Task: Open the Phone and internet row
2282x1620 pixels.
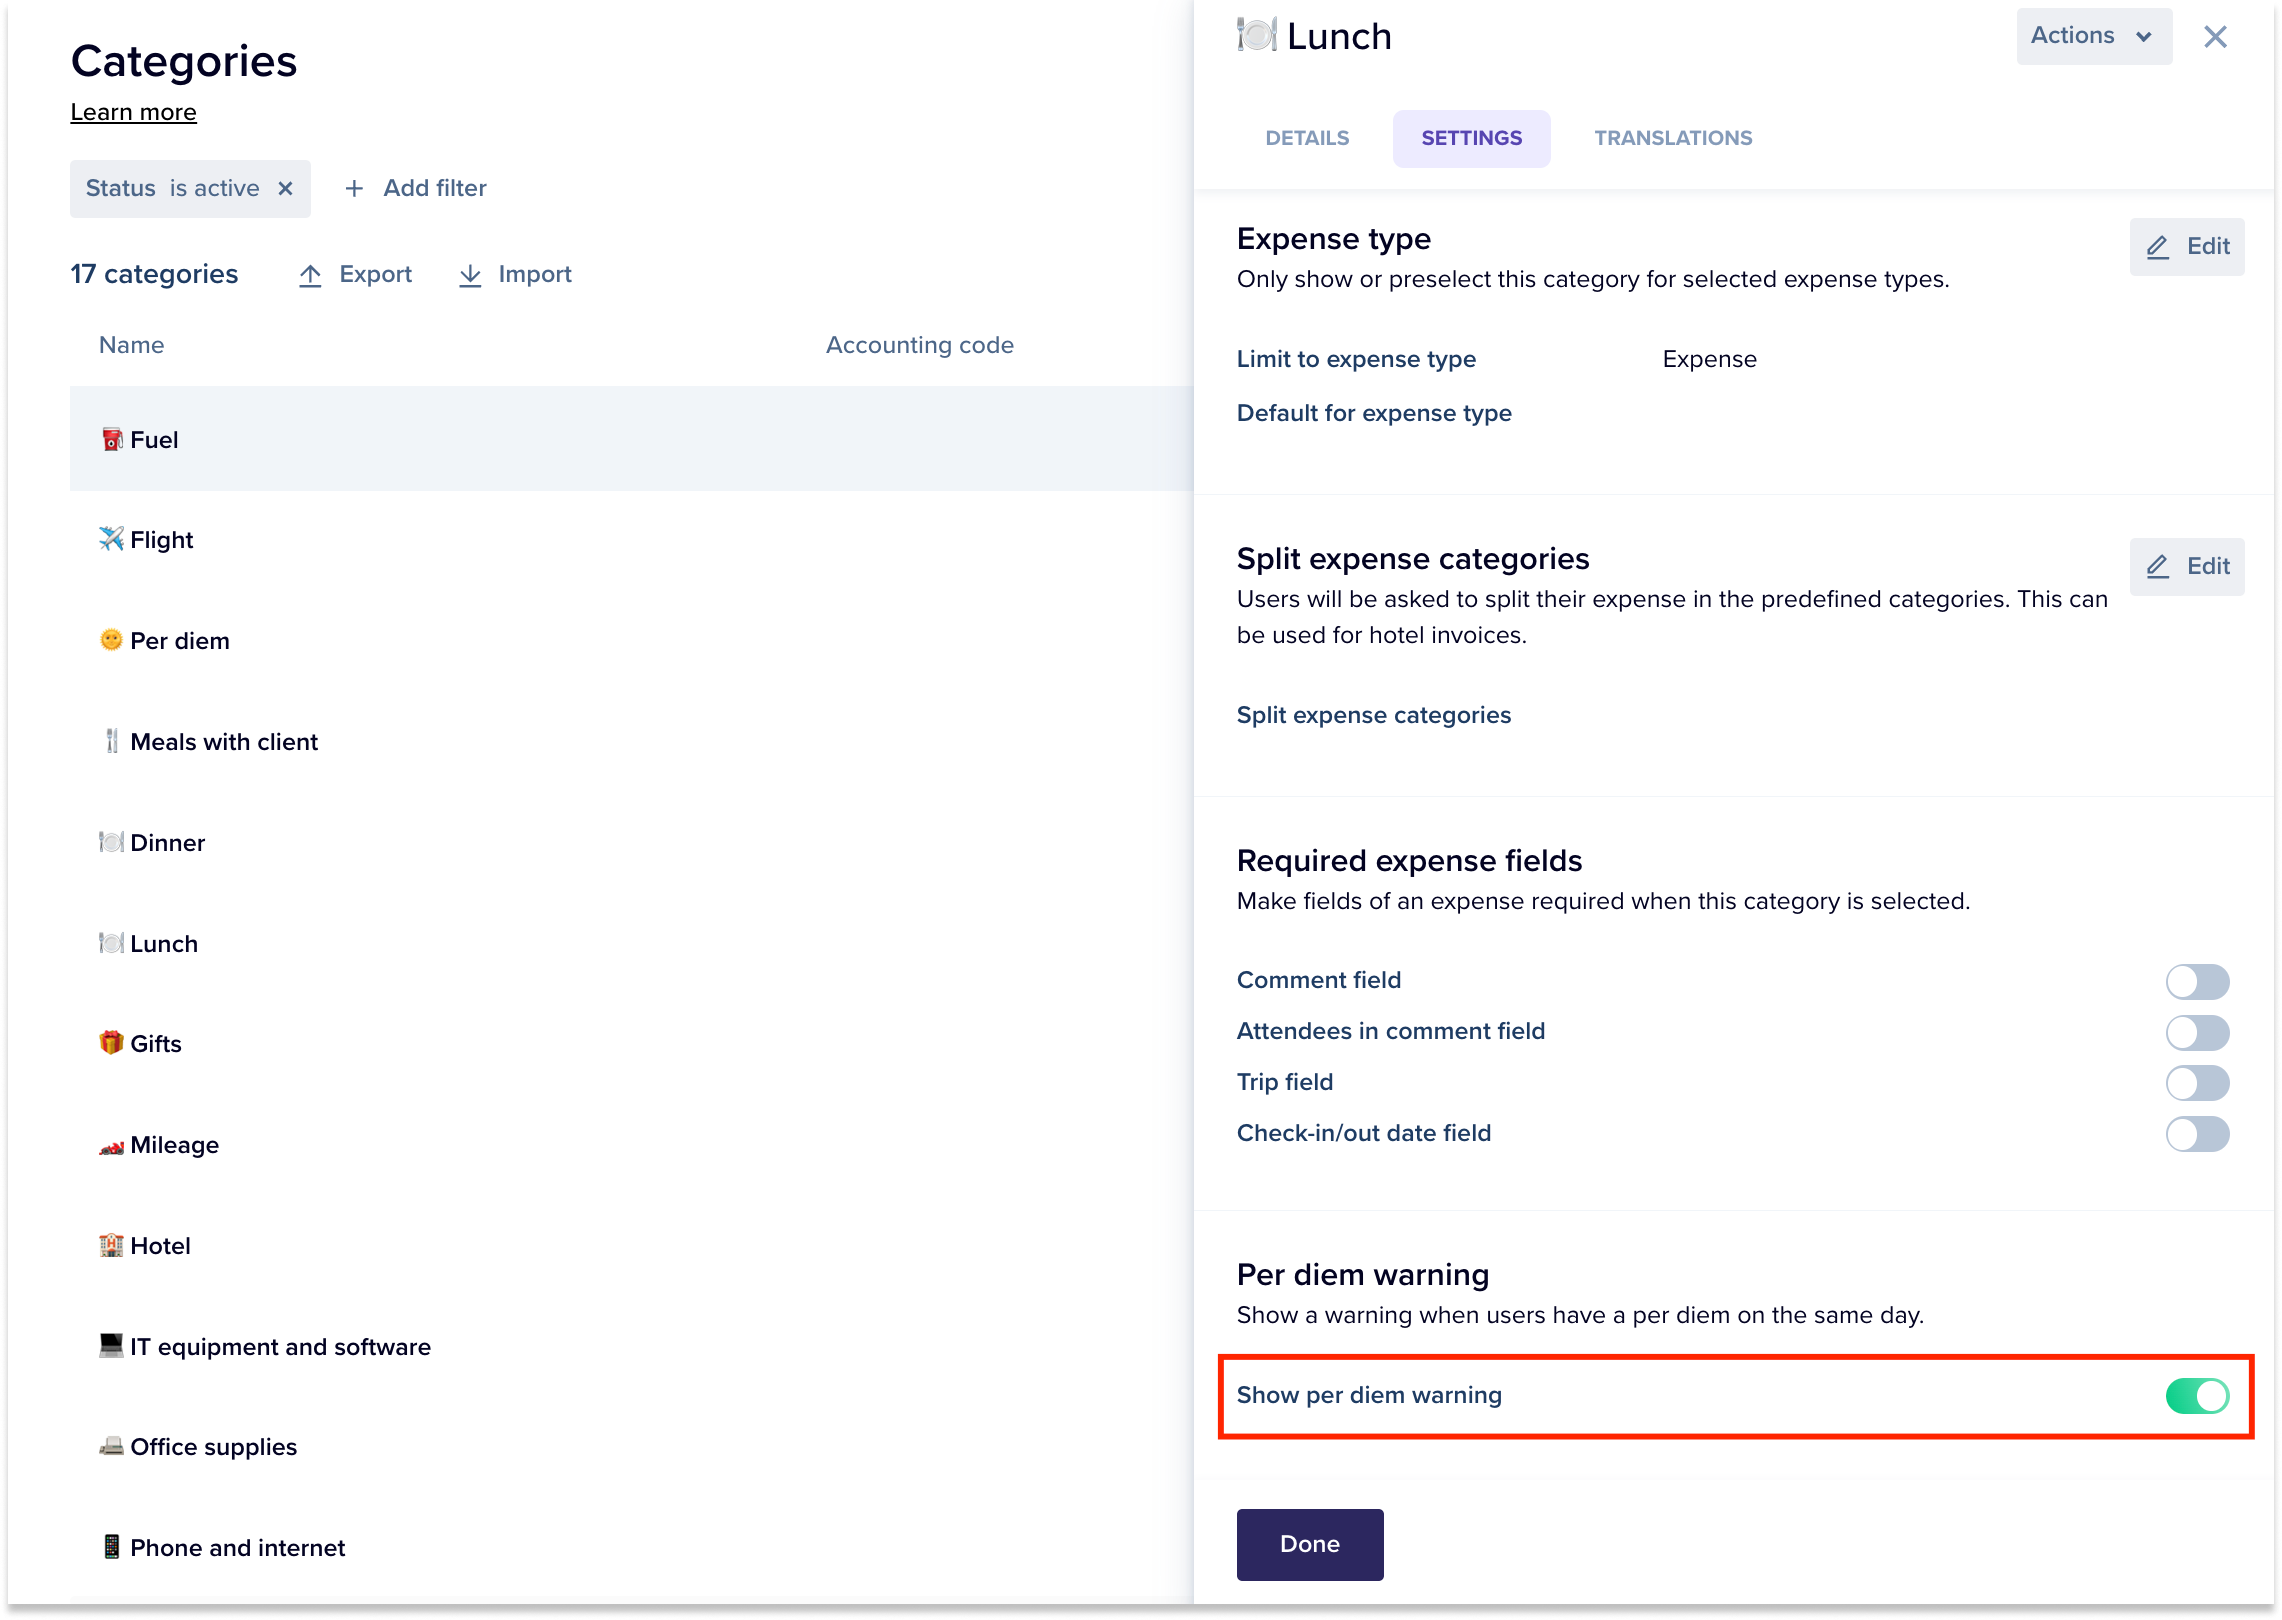Action: [x=631, y=1548]
